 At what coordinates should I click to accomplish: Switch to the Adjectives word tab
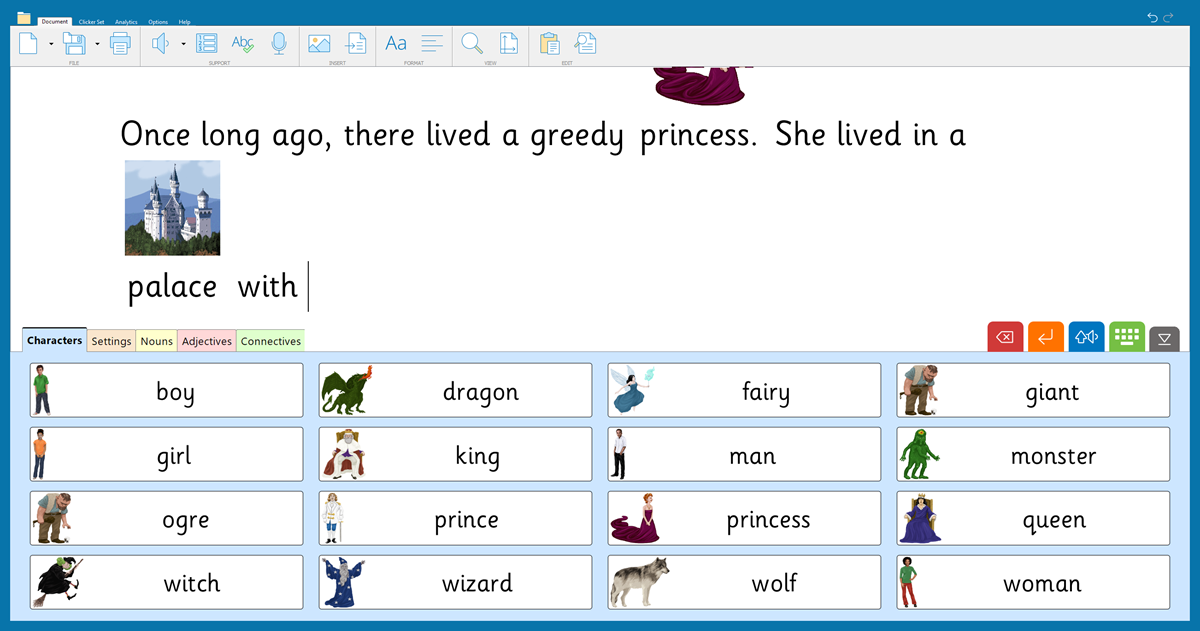tap(207, 341)
